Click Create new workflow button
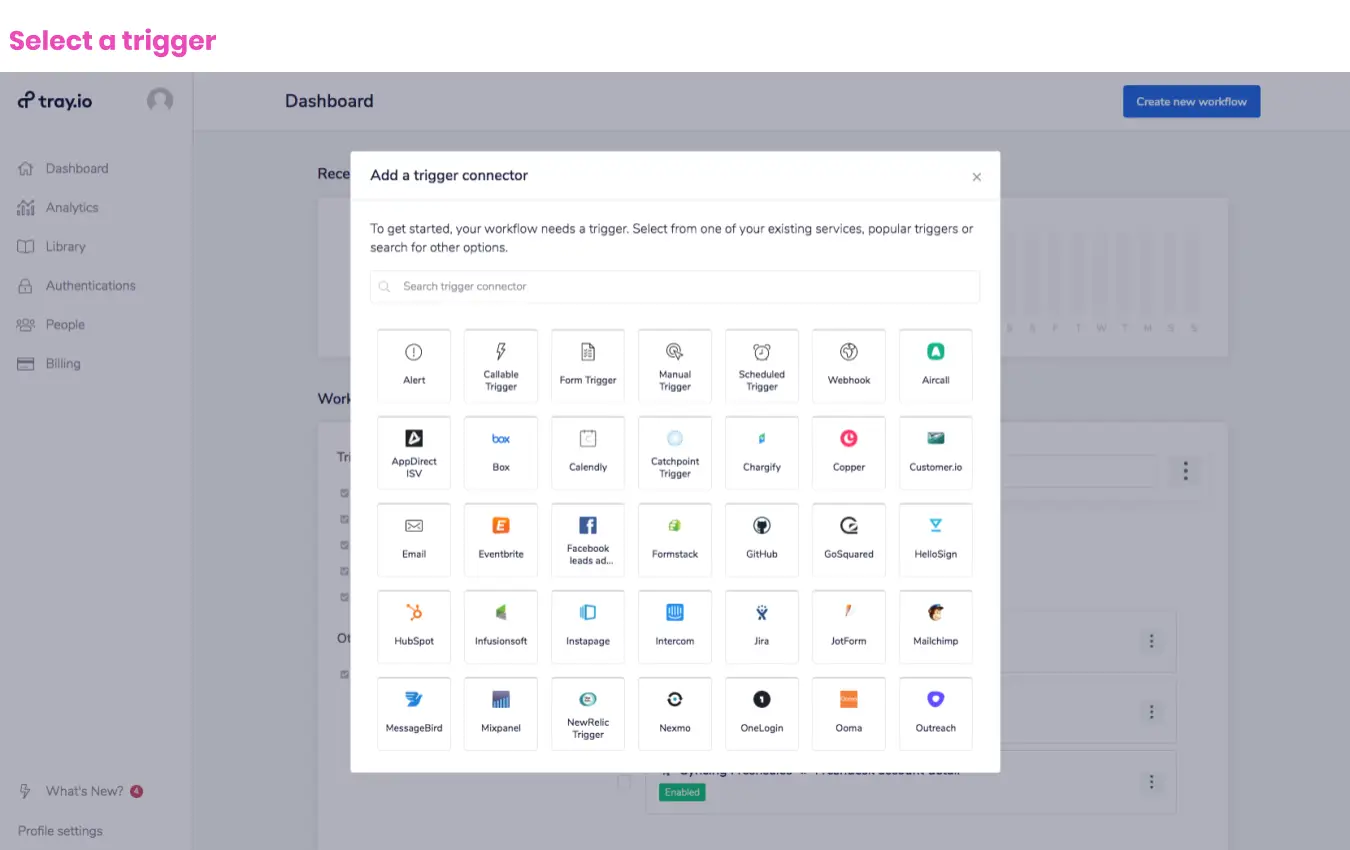The height and width of the screenshot is (850, 1350). click(1191, 101)
